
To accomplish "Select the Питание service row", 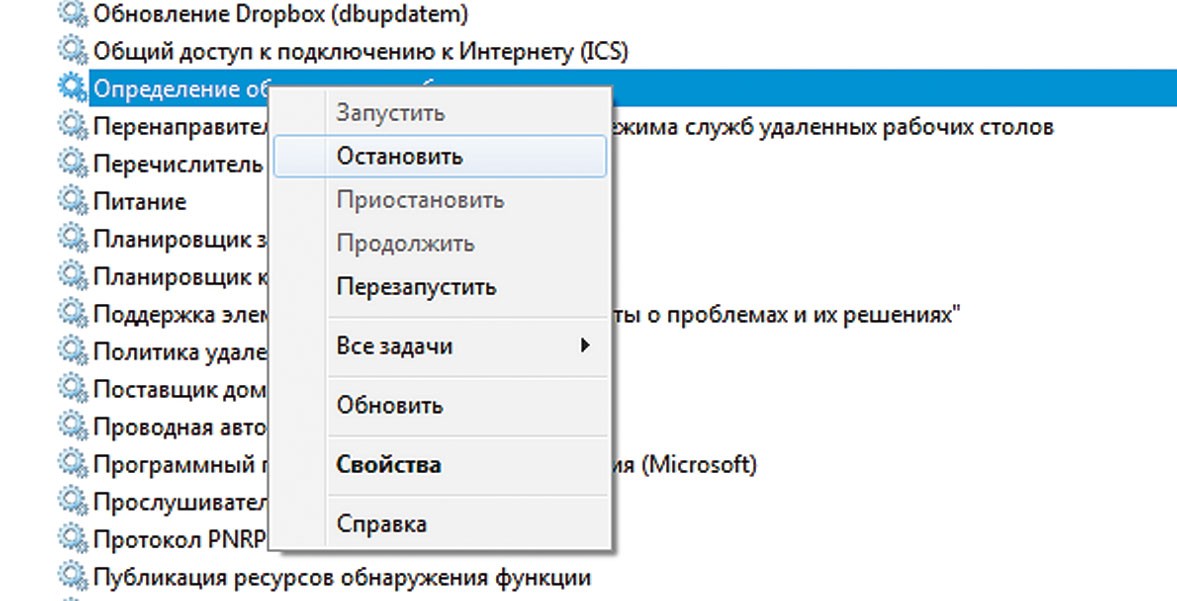I will 140,201.
